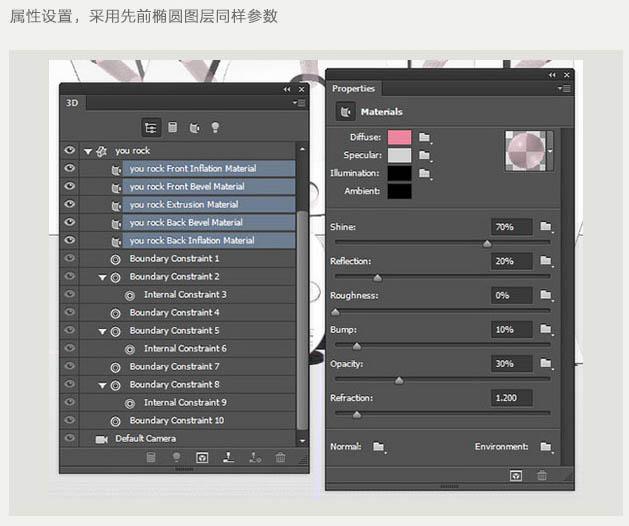The height and width of the screenshot is (526, 629).
Task: Click the pink Diffuse color swatch
Action: (399, 137)
